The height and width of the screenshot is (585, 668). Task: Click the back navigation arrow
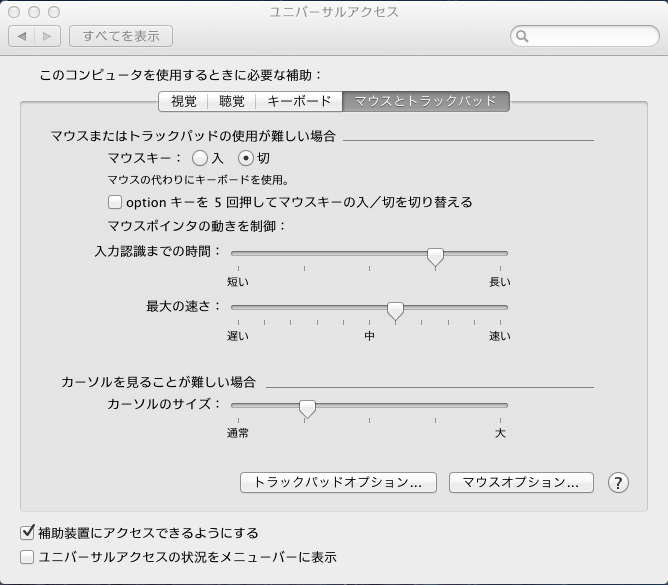pyautogui.click(x=21, y=36)
